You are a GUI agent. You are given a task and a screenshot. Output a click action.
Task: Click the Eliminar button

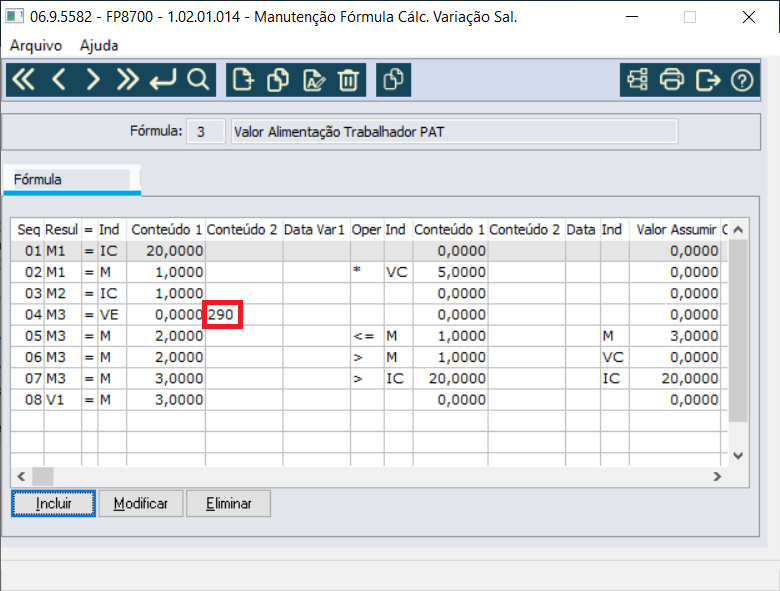(228, 503)
